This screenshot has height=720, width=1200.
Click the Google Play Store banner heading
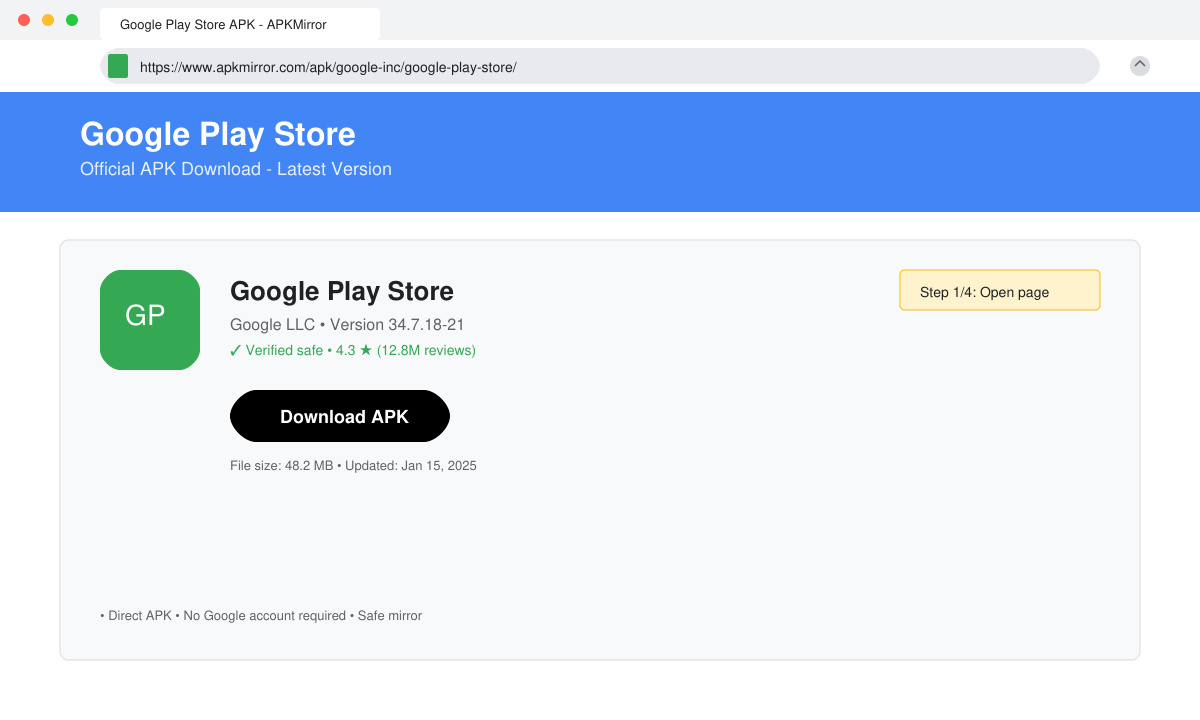pos(218,134)
